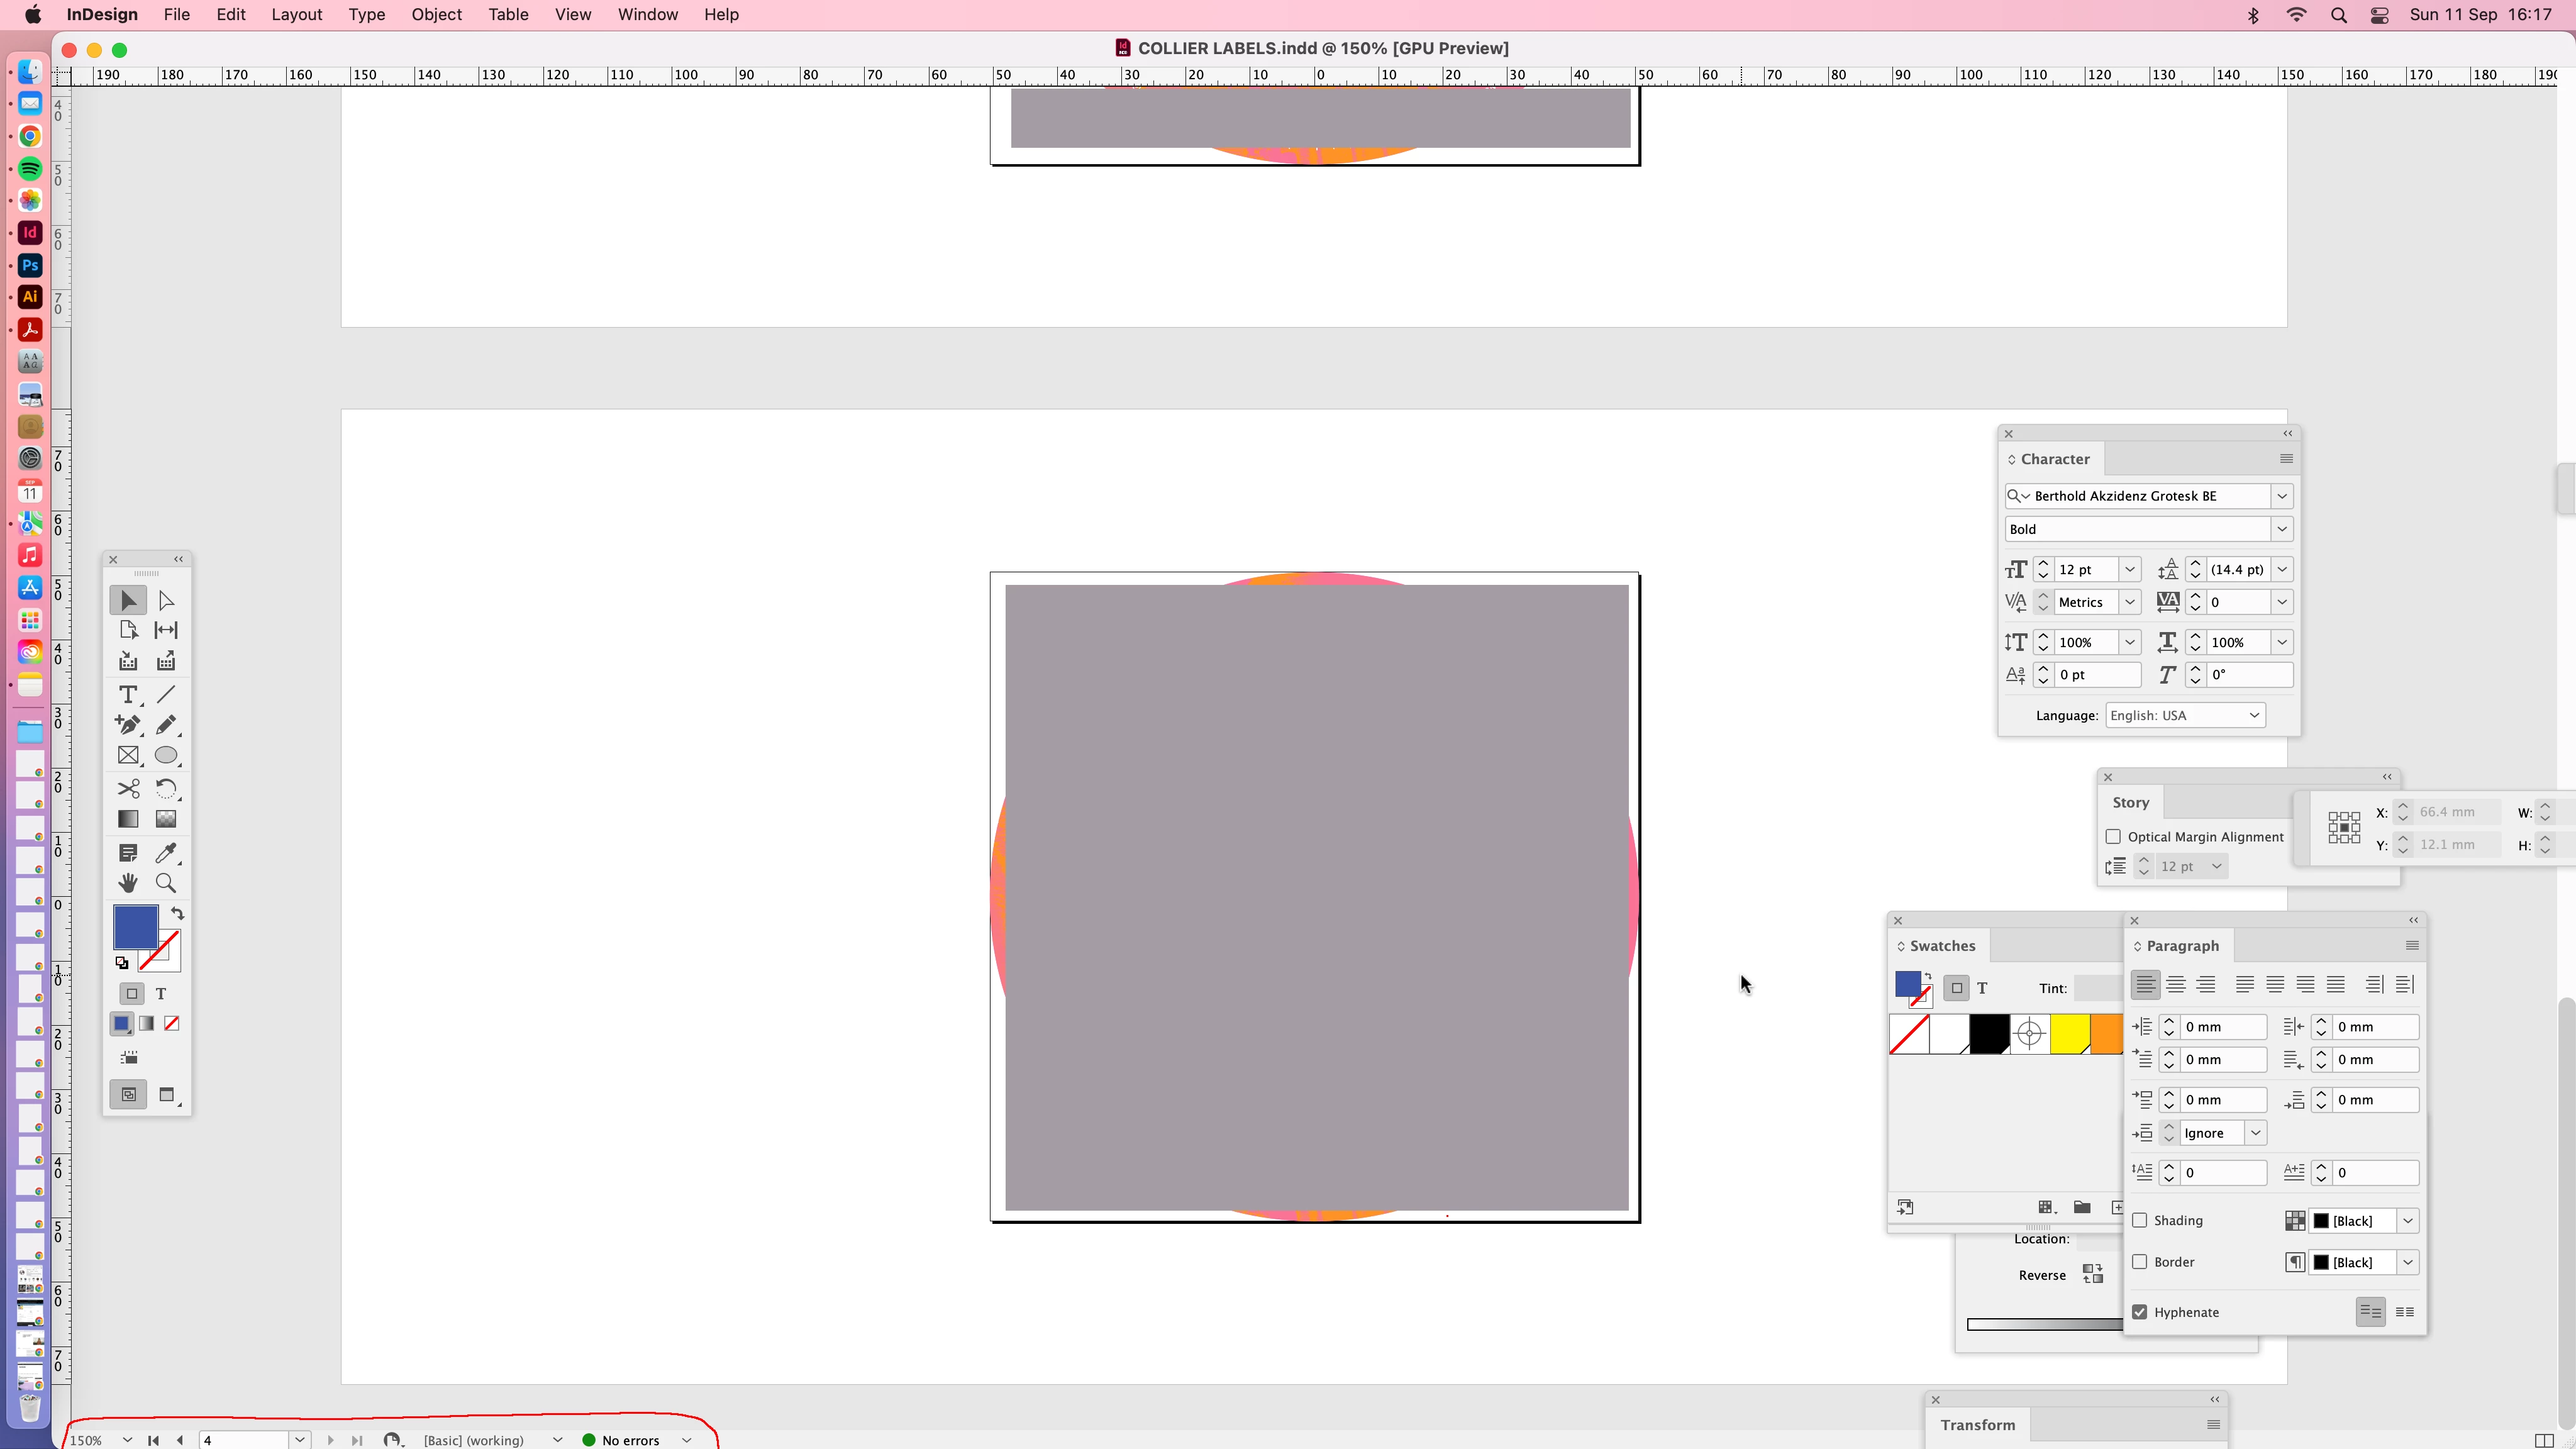Viewport: 2576px width, 1449px height.
Task: Enable paragraph Shading checkbox
Action: [x=2140, y=1220]
